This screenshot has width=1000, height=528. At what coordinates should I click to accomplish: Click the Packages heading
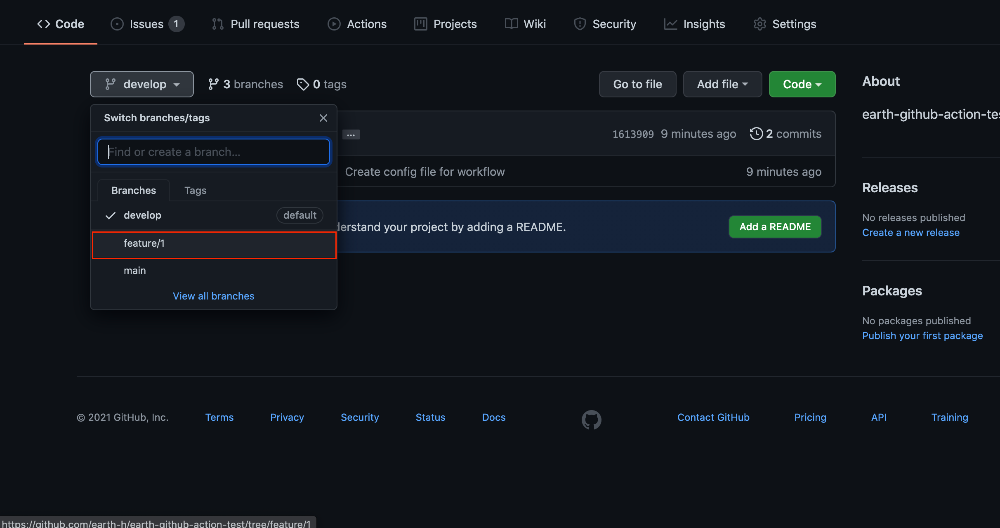point(892,291)
